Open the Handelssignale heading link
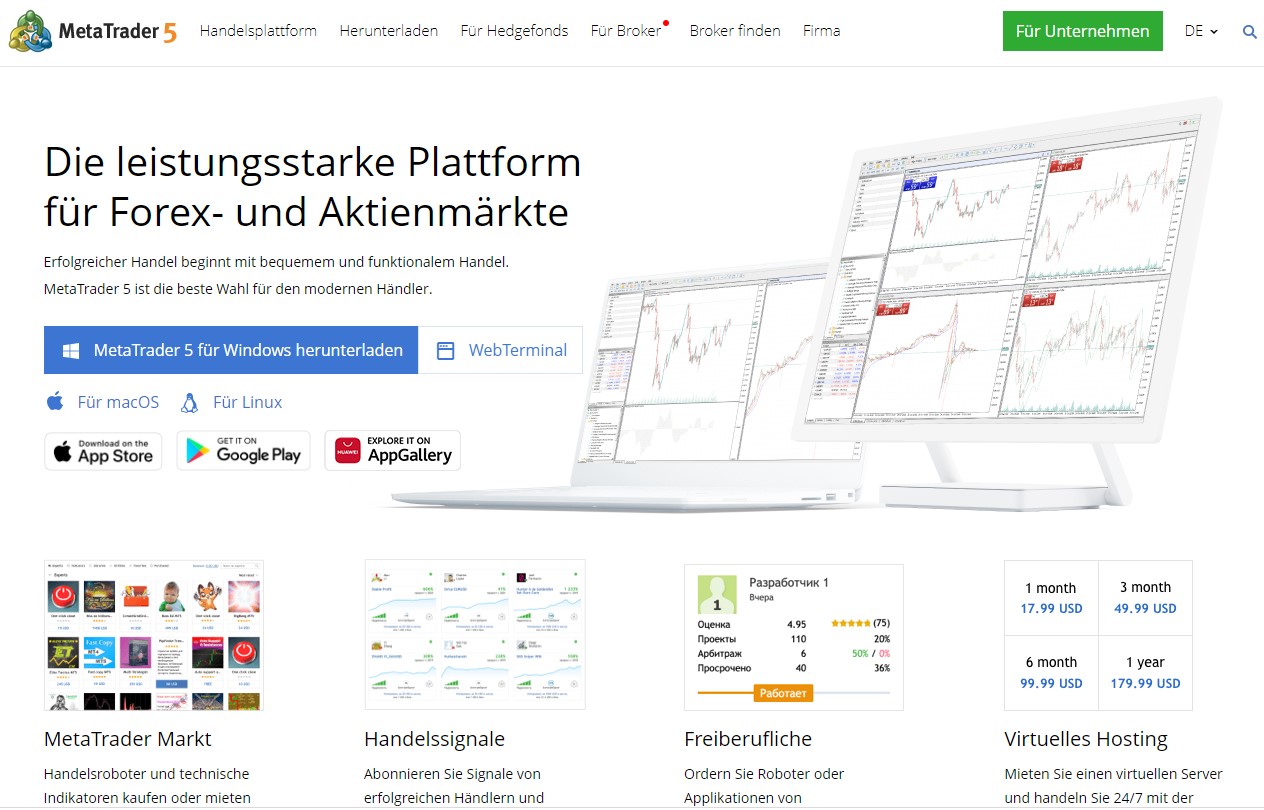 click(x=435, y=739)
